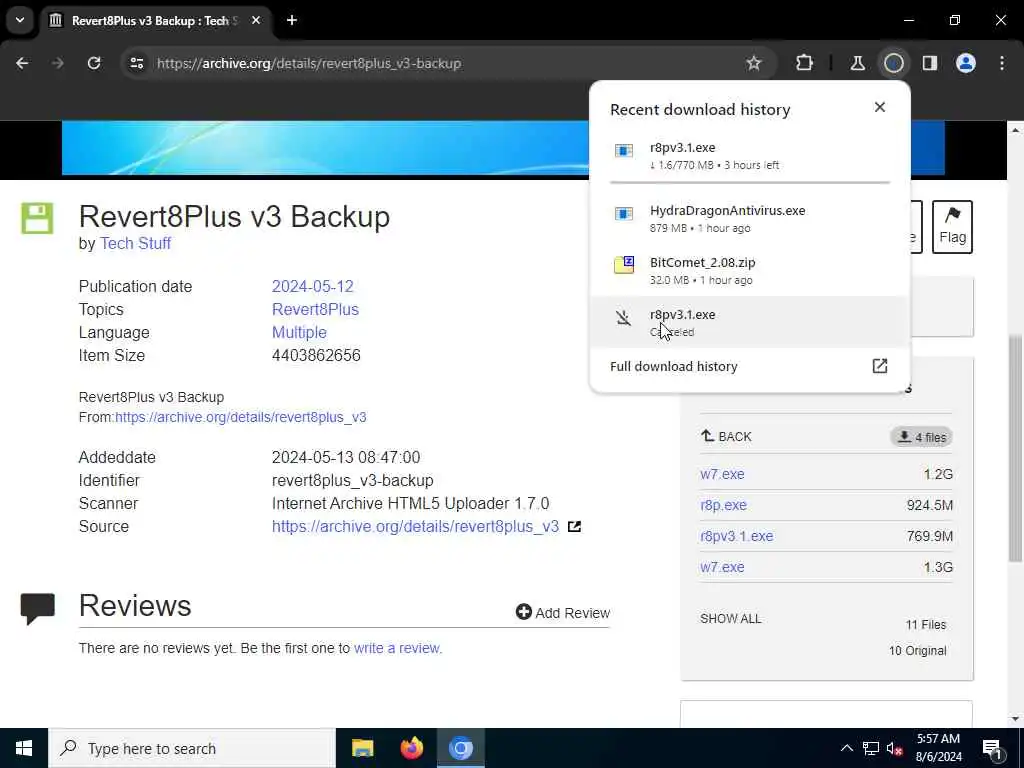Select the canceled r8pv3.1.exe entry

point(750,322)
